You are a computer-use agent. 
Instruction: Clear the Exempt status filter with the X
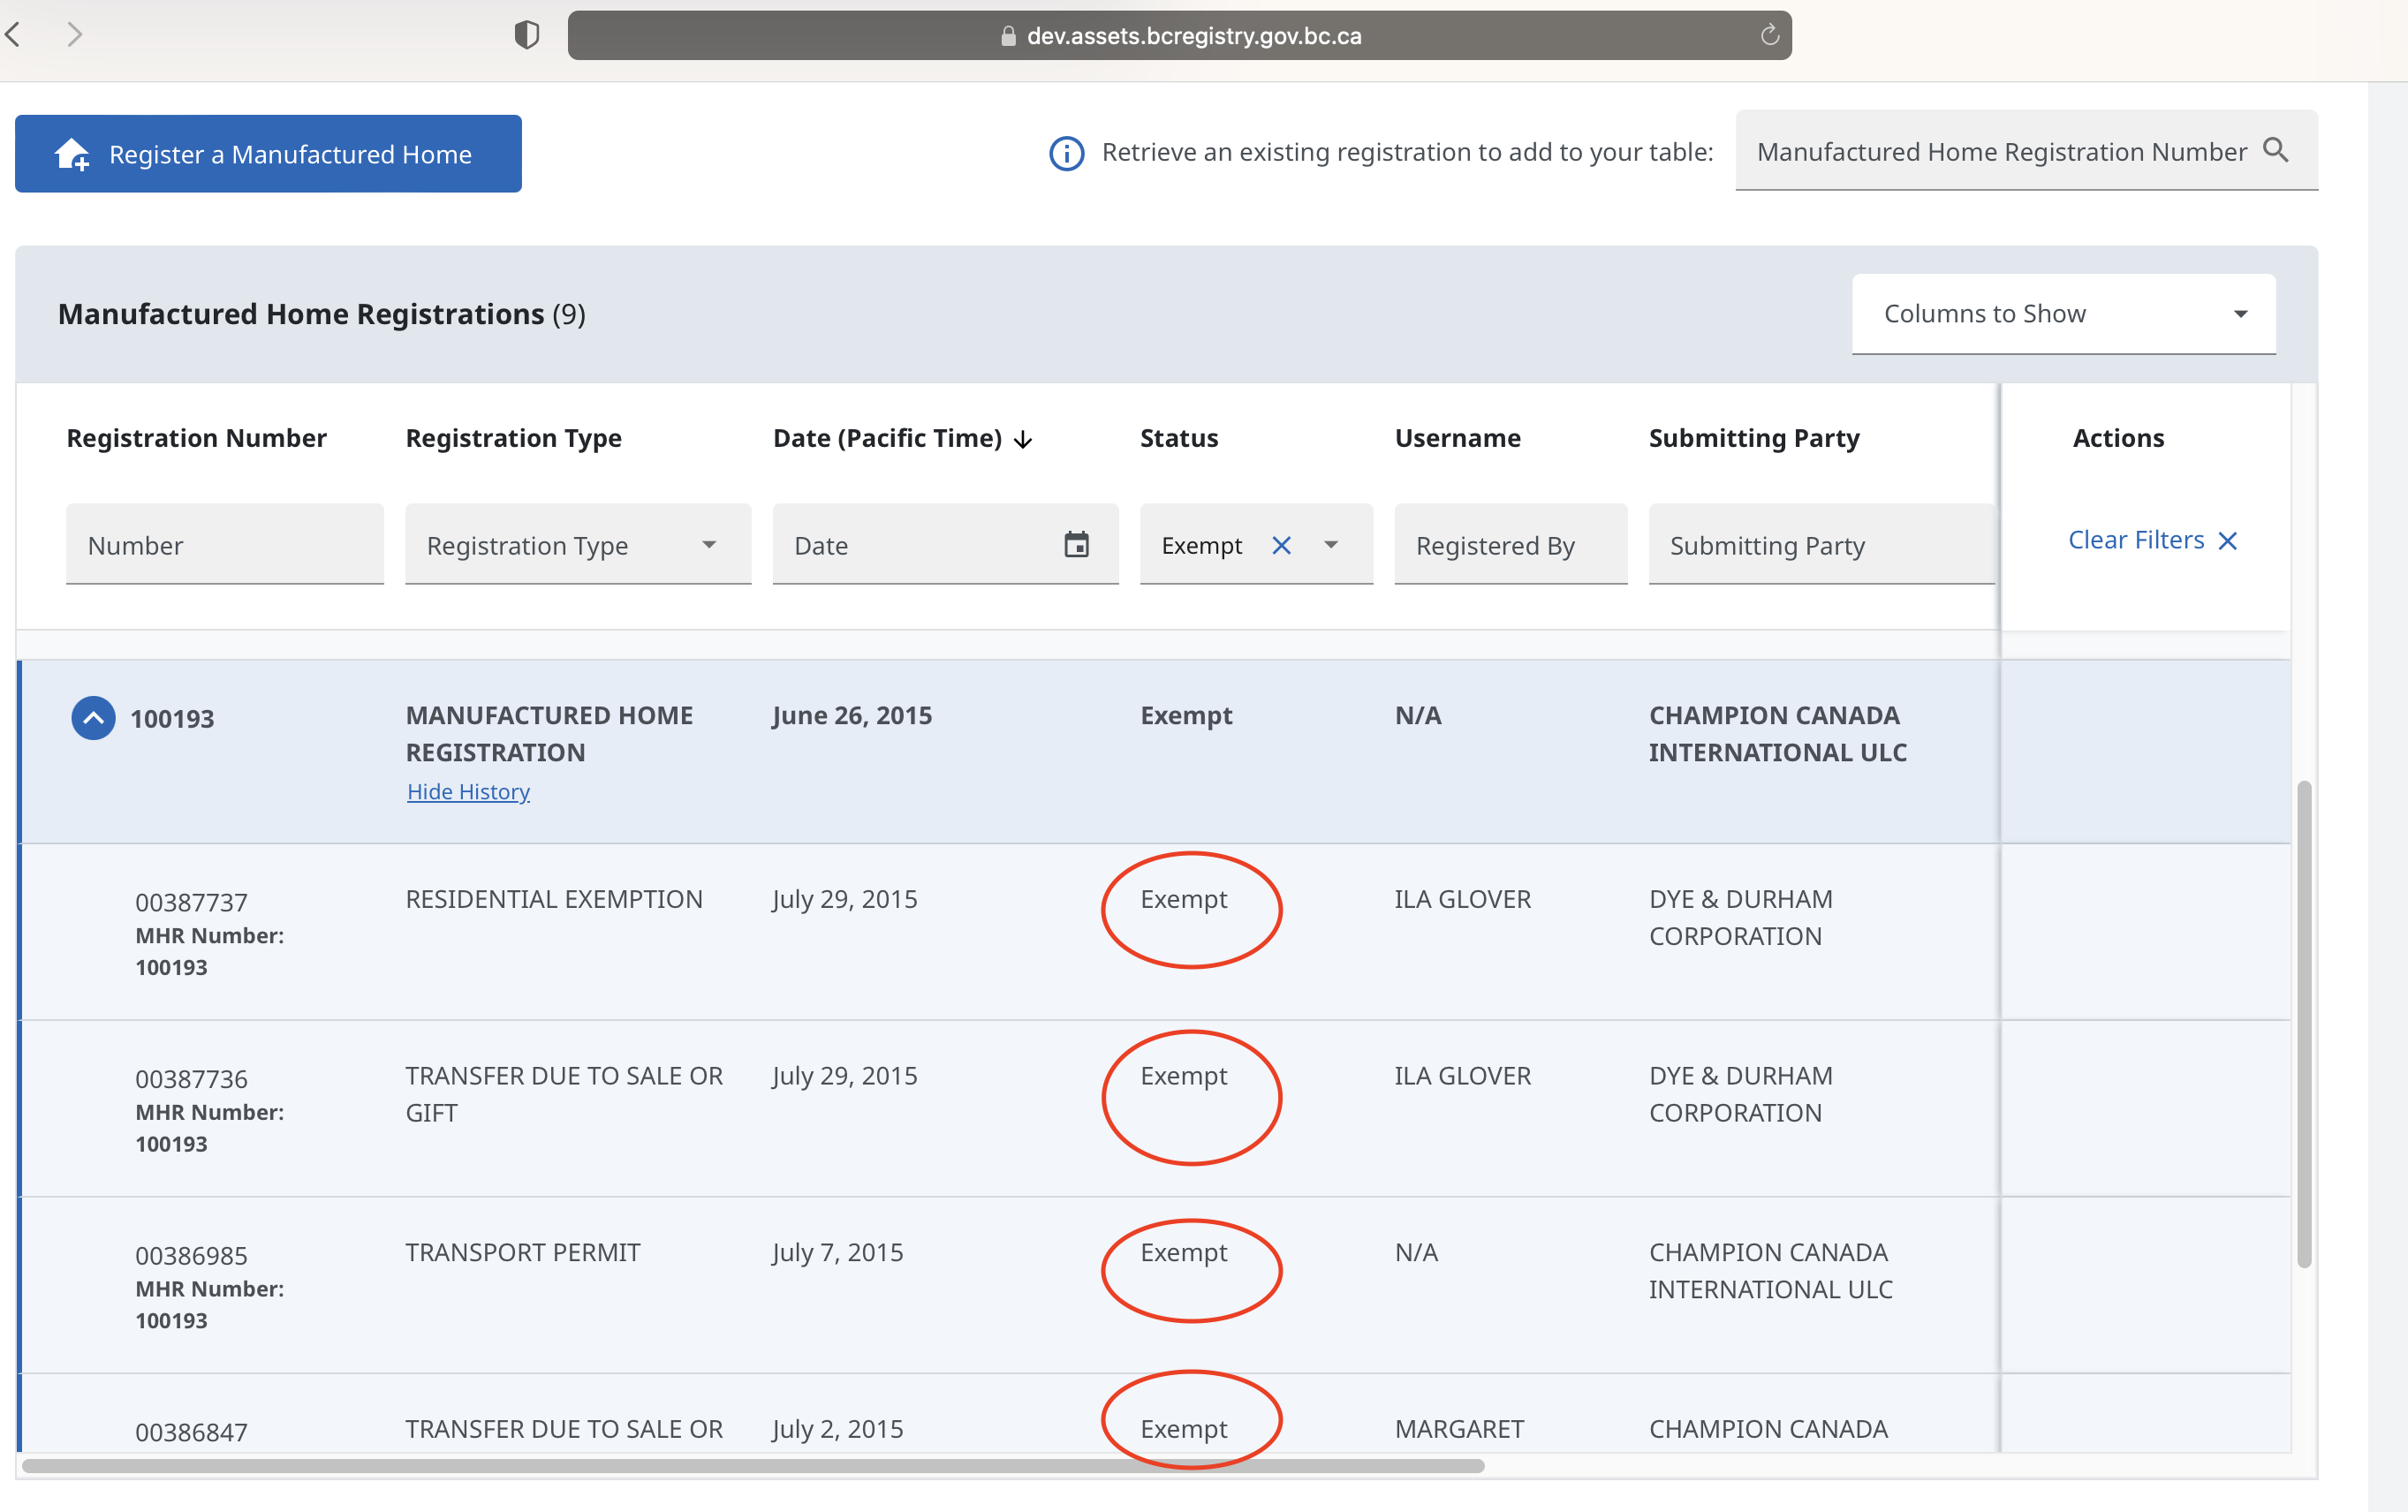[x=1281, y=545]
